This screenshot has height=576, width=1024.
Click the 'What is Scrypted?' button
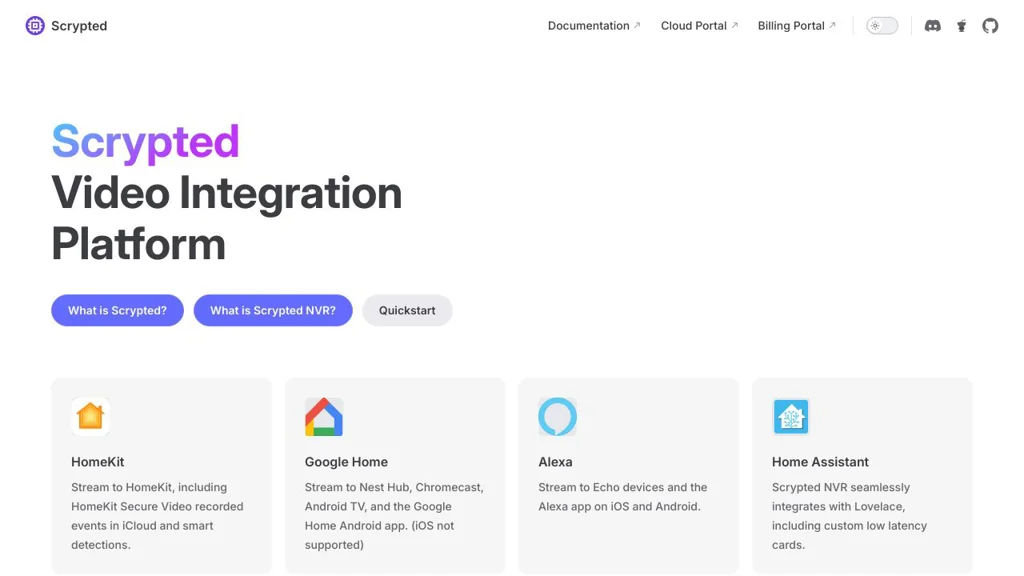pyautogui.click(x=118, y=310)
